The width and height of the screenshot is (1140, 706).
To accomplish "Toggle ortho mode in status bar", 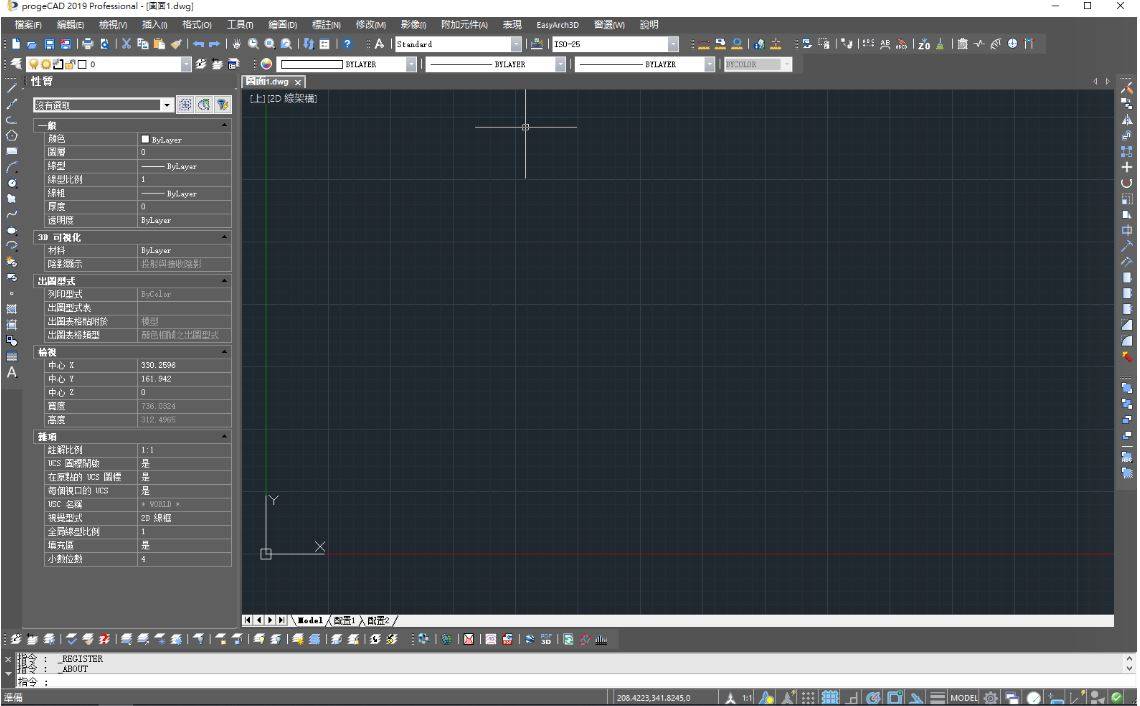I will point(853,697).
